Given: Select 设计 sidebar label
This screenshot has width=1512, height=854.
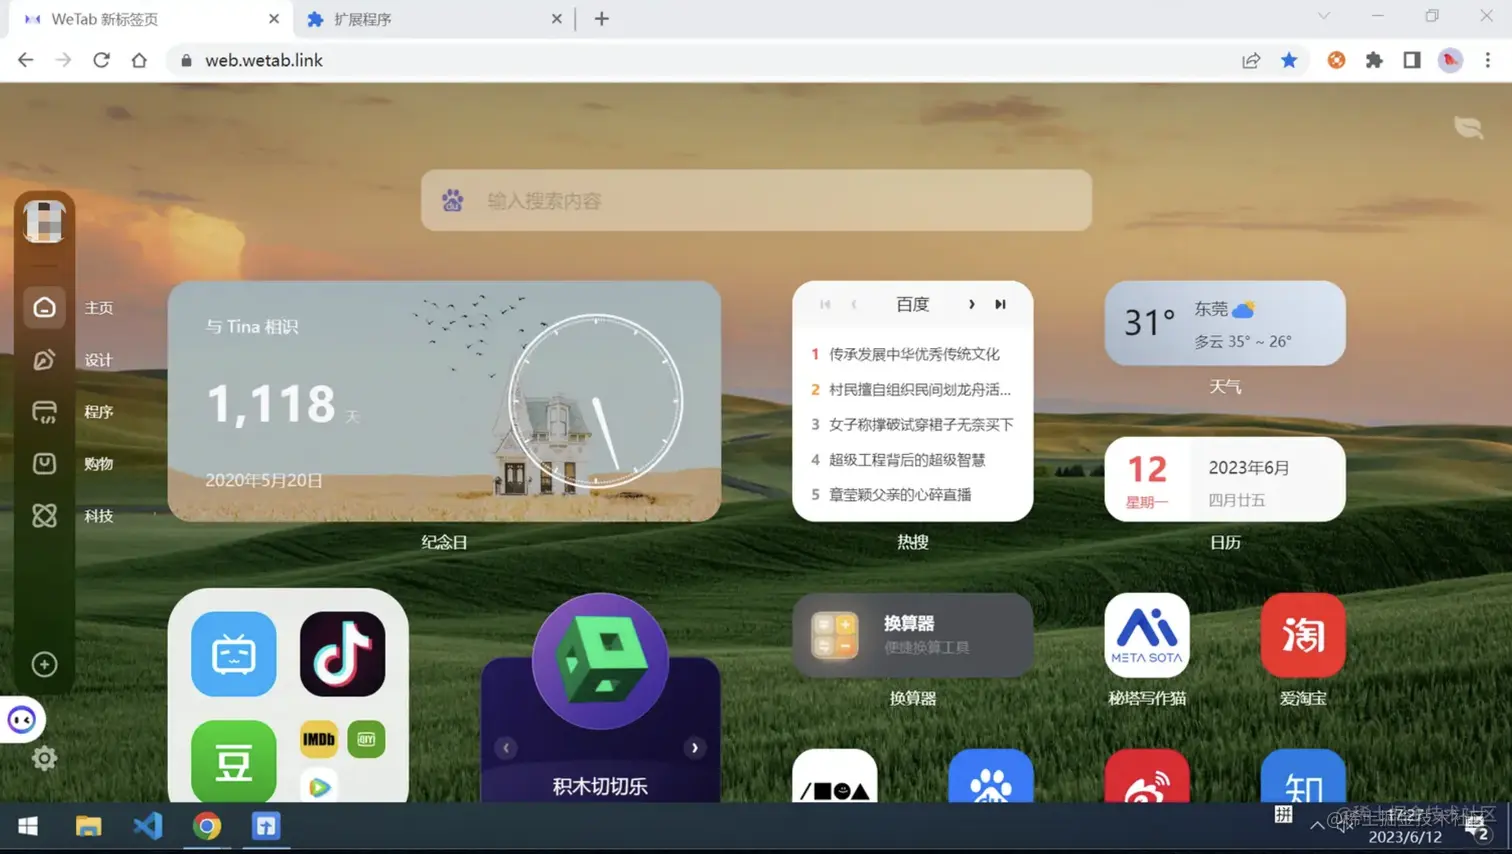Looking at the screenshot, I should pos(99,360).
